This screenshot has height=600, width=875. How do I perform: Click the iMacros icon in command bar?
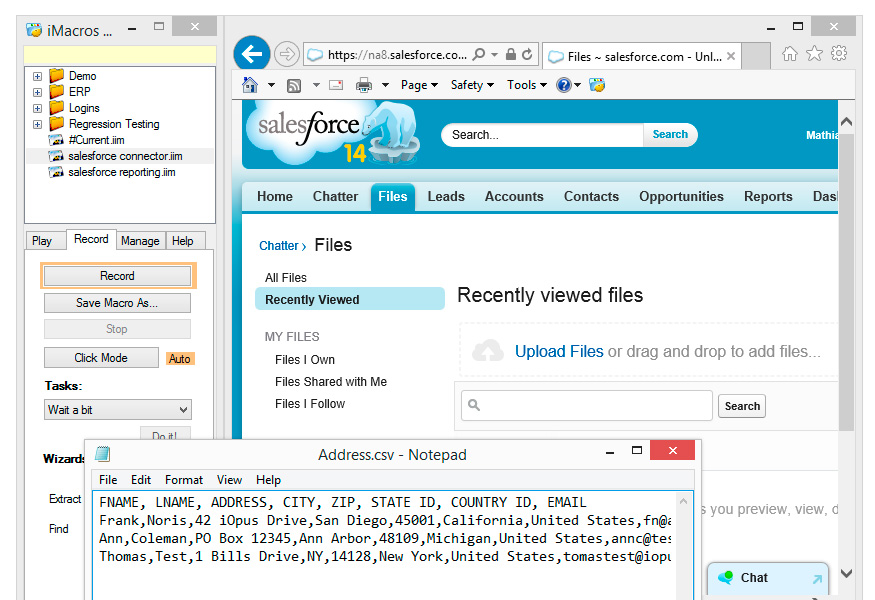pos(597,85)
